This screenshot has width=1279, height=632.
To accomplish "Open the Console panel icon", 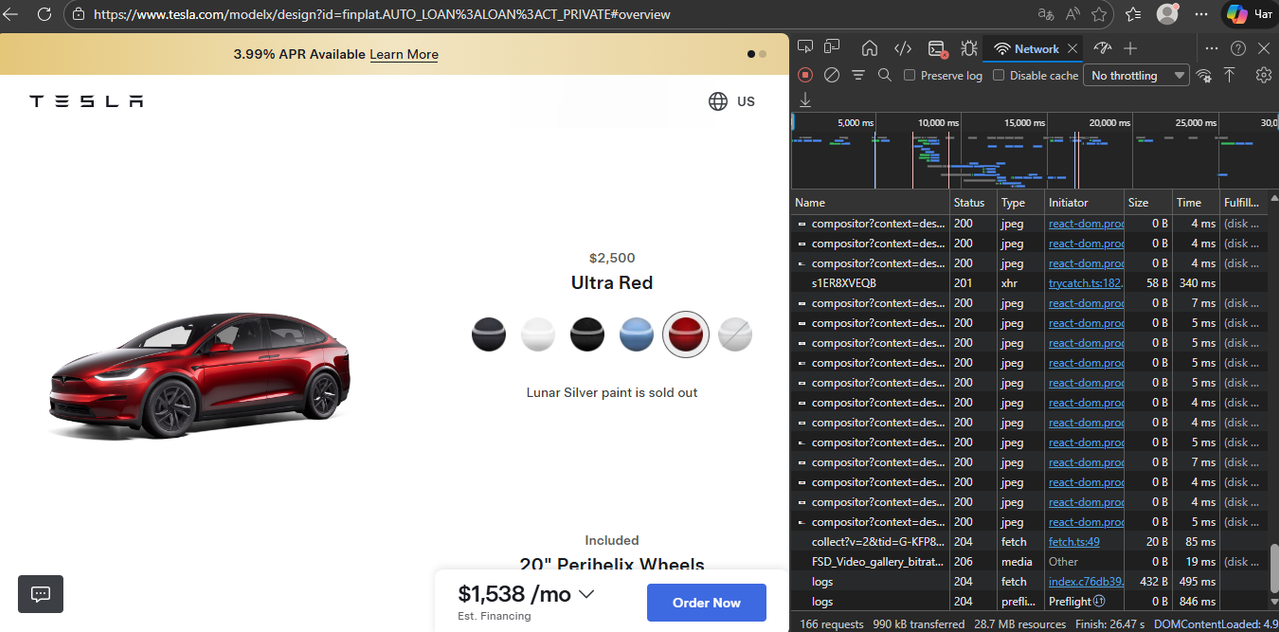I will (x=936, y=48).
